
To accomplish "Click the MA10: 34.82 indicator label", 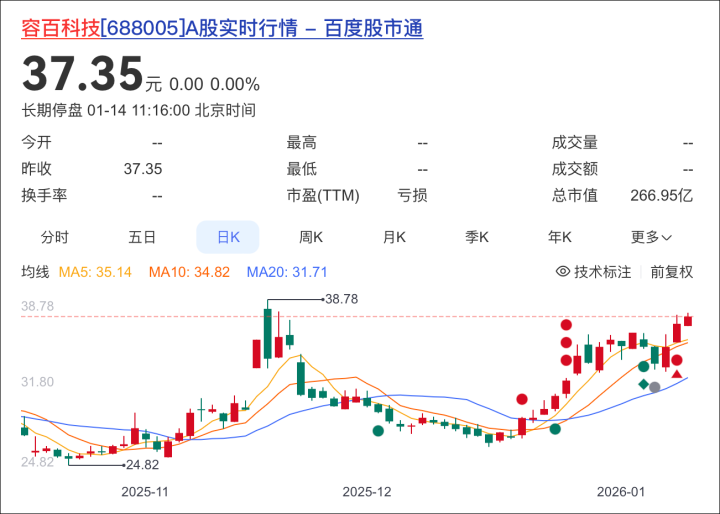I will click(x=189, y=272).
